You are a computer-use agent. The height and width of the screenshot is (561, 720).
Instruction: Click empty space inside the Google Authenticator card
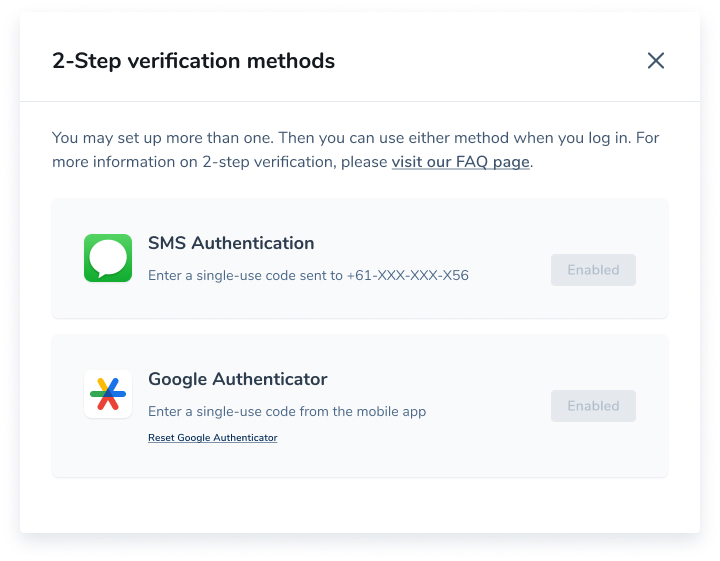point(459,452)
